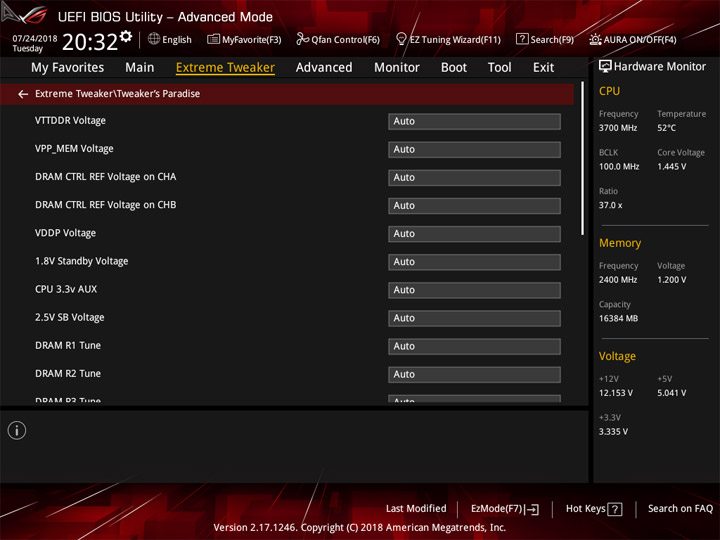Click the CPU temperature 52°C value

coord(666,128)
